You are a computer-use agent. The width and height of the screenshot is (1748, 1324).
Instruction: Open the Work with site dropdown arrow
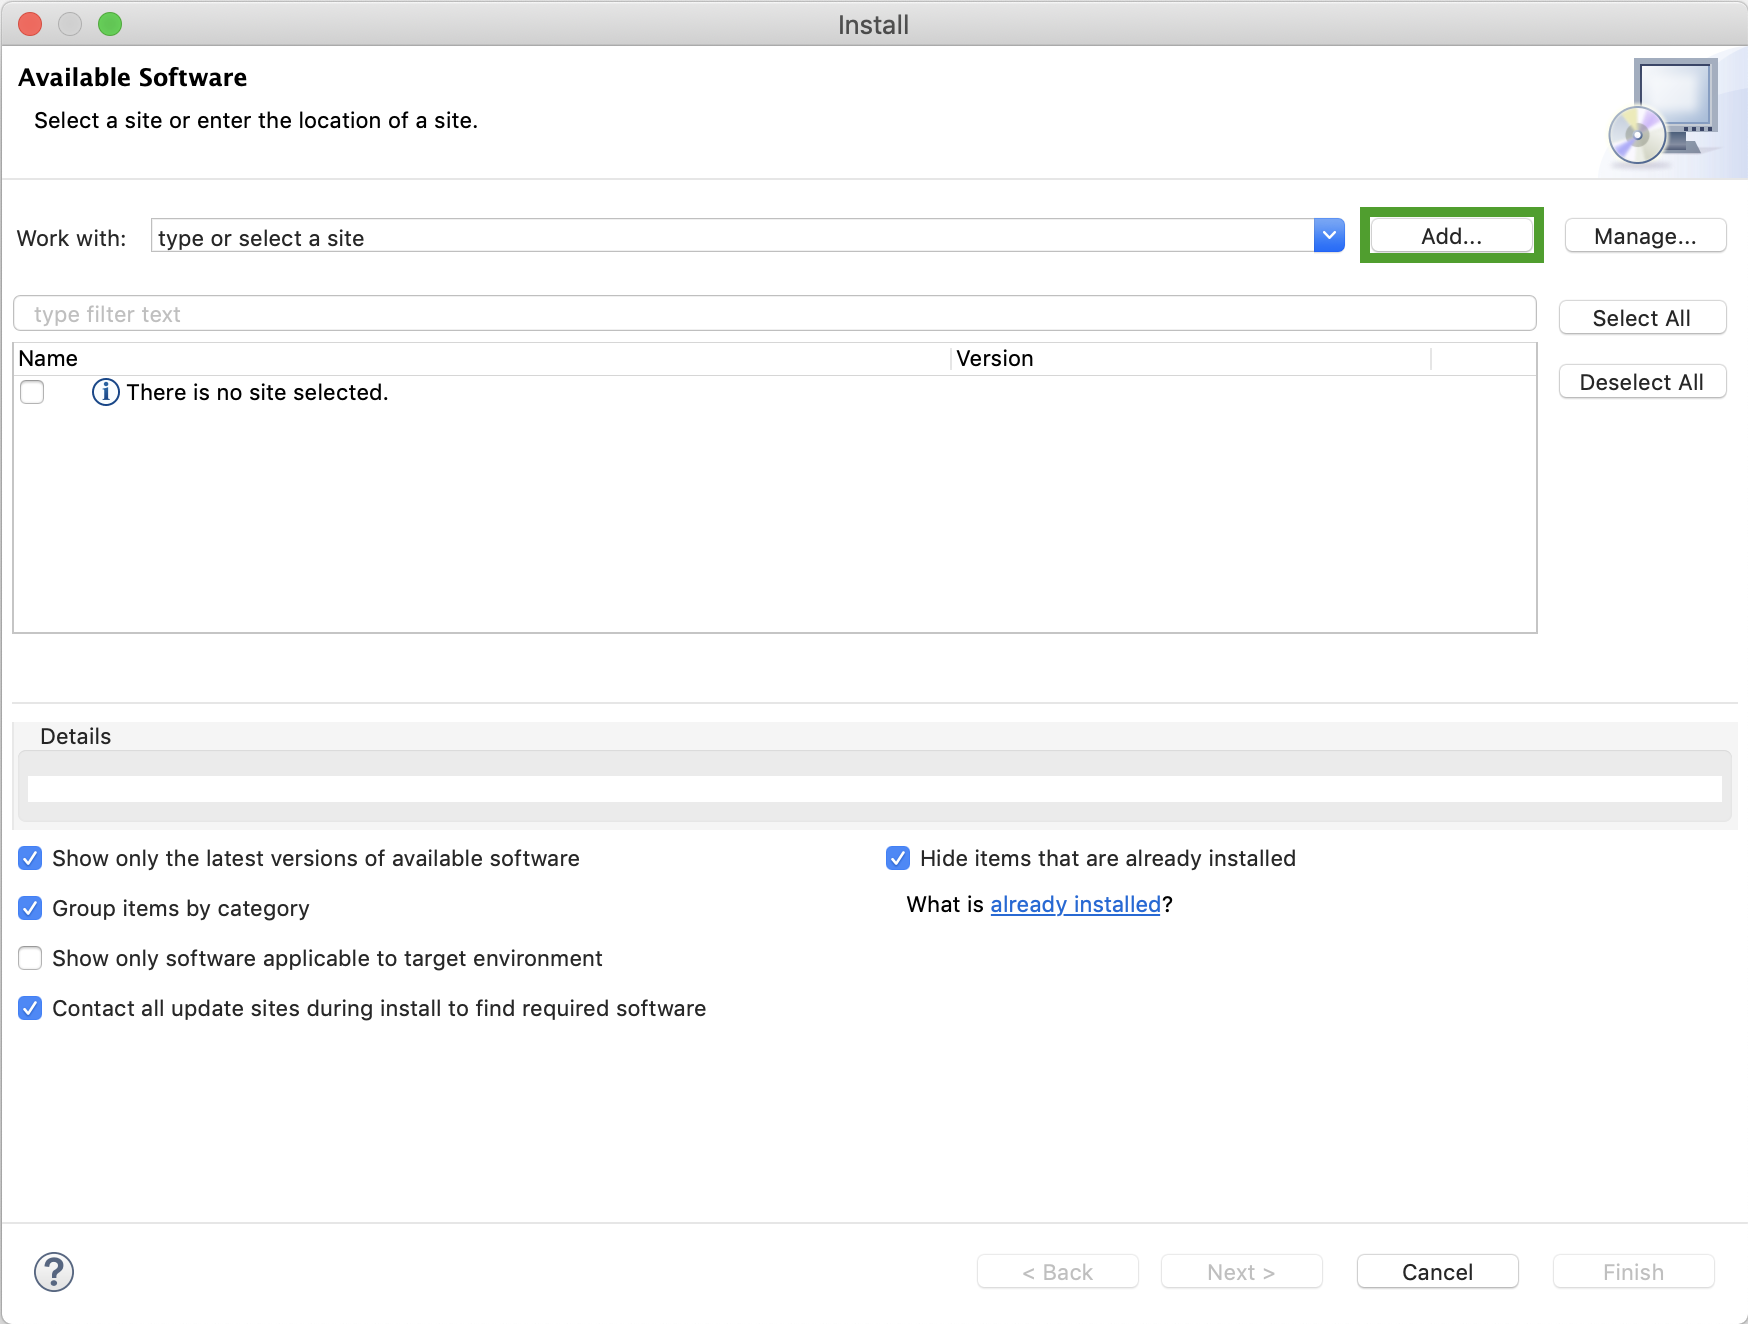tap(1329, 236)
